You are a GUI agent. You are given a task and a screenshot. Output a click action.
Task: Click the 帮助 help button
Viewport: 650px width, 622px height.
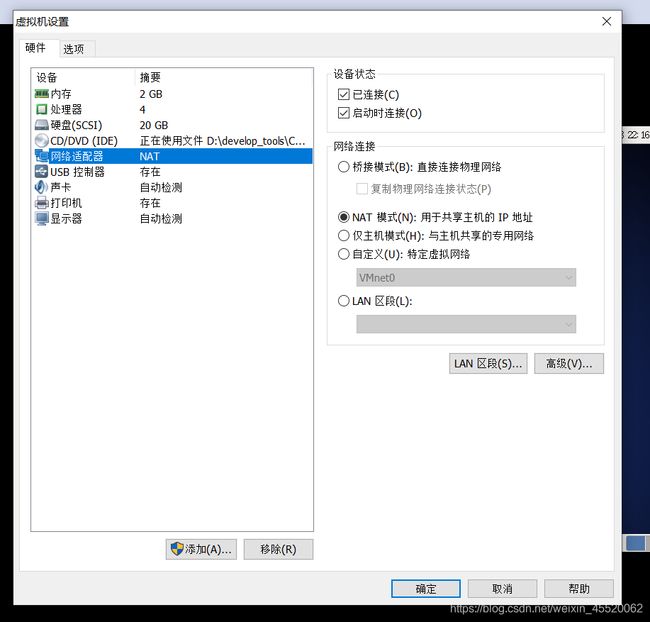(579, 588)
